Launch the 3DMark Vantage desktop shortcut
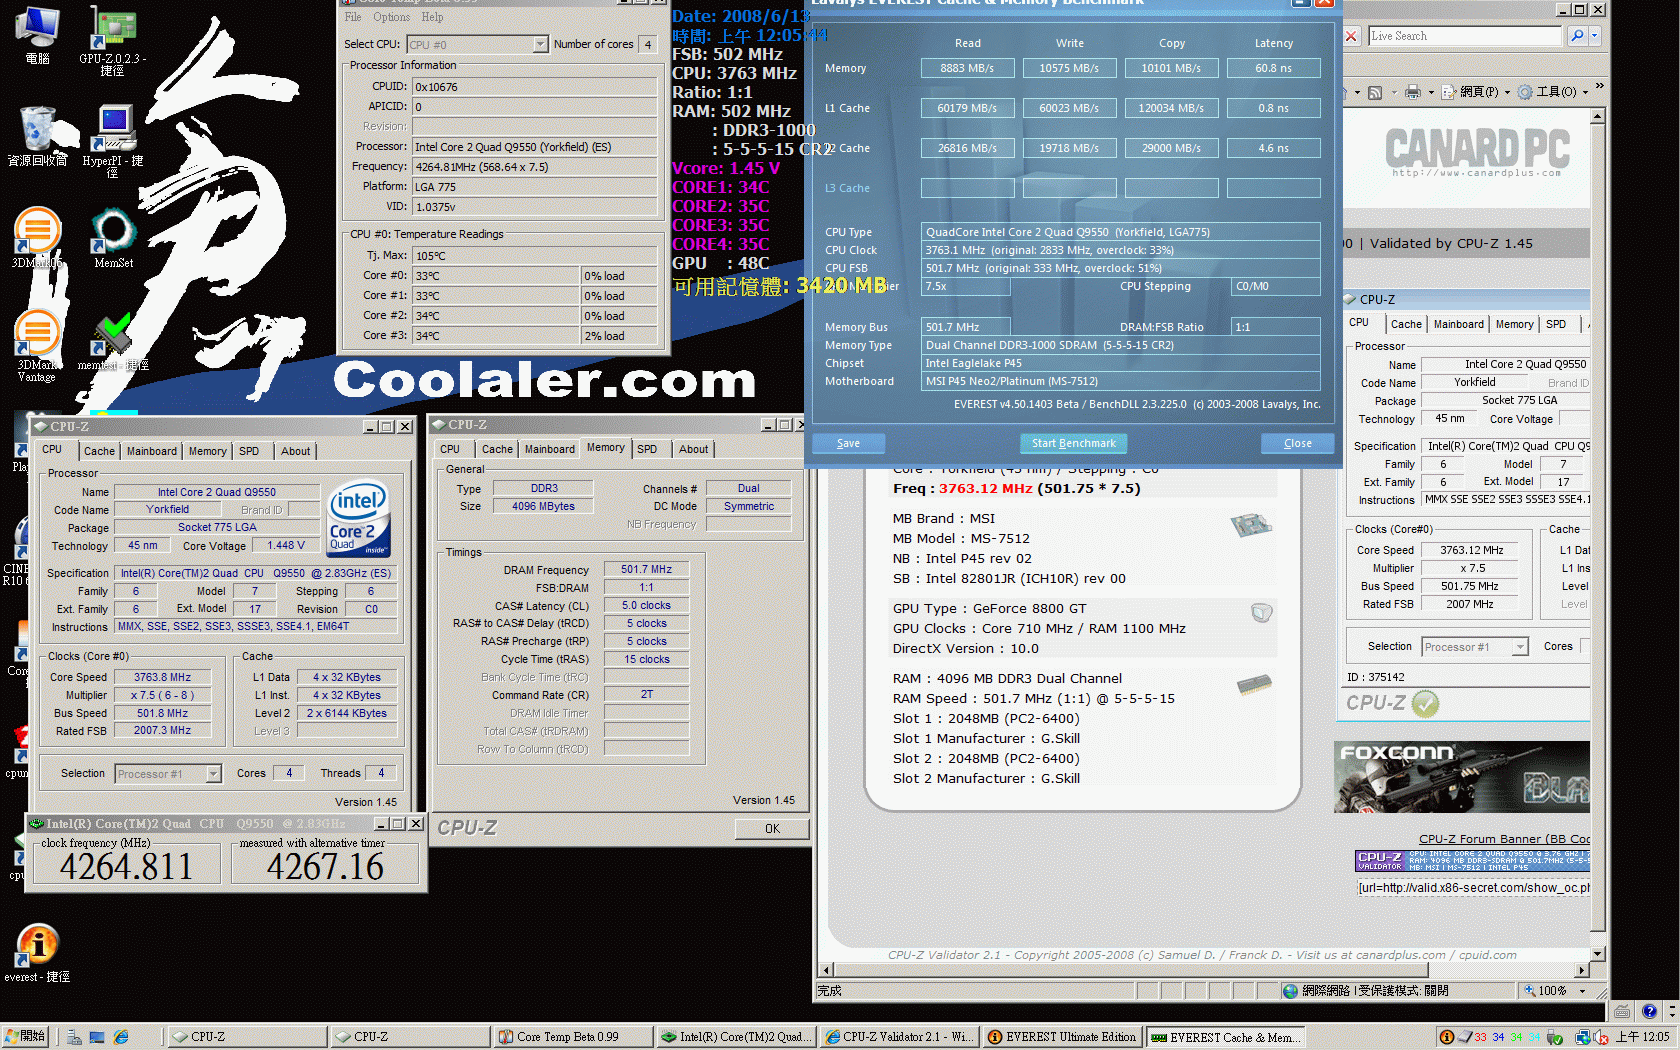Viewport: 1680px width, 1050px height. coord(37,347)
